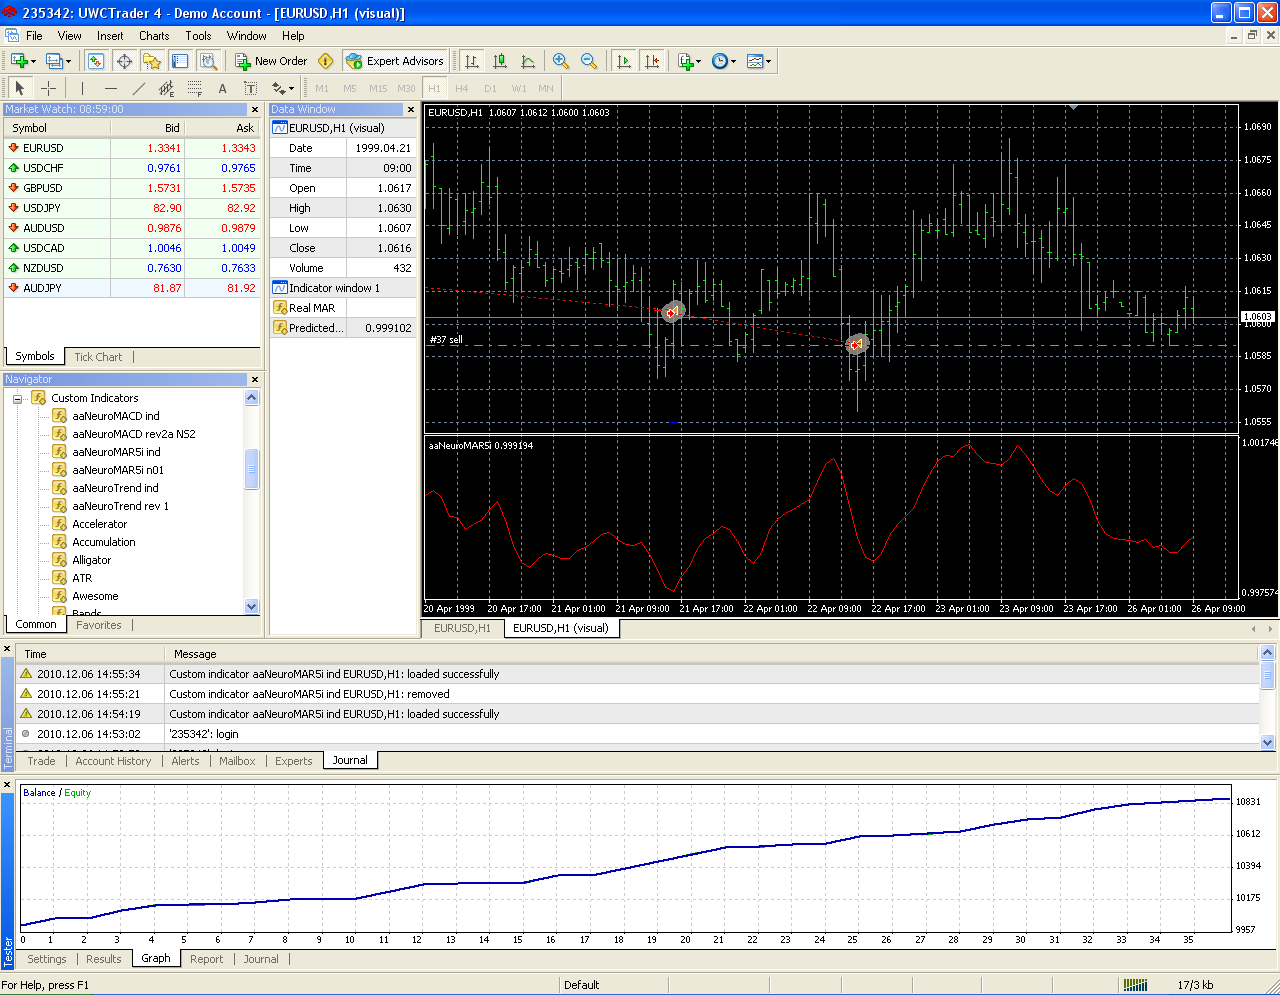Toggle the Strategy Tester toolbar button

click(208, 61)
